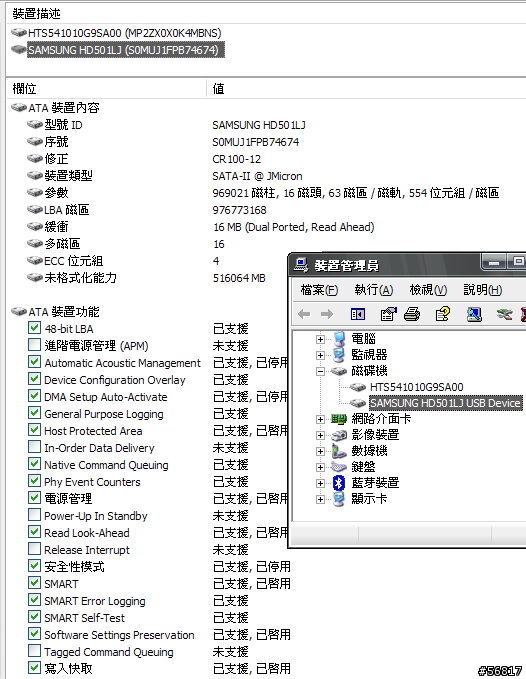
Task: Expand the 藍芽裝置 tree node
Action: click(320, 483)
